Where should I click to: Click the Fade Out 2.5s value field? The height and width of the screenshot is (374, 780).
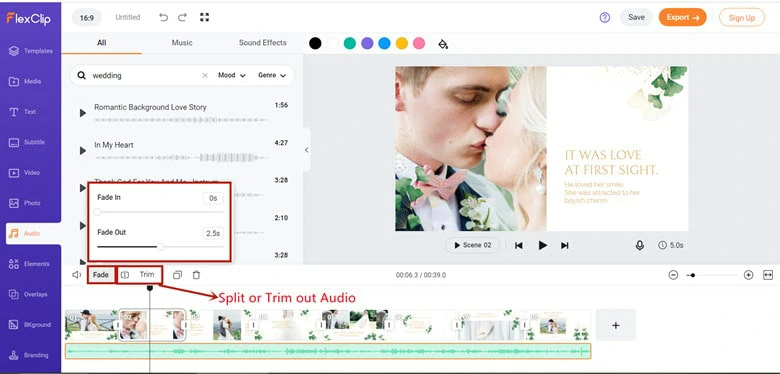pyautogui.click(x=213, y=233)
